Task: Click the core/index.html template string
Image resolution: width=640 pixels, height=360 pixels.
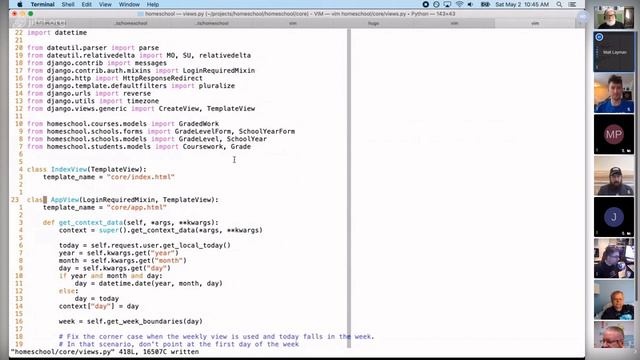Action: 141,177
